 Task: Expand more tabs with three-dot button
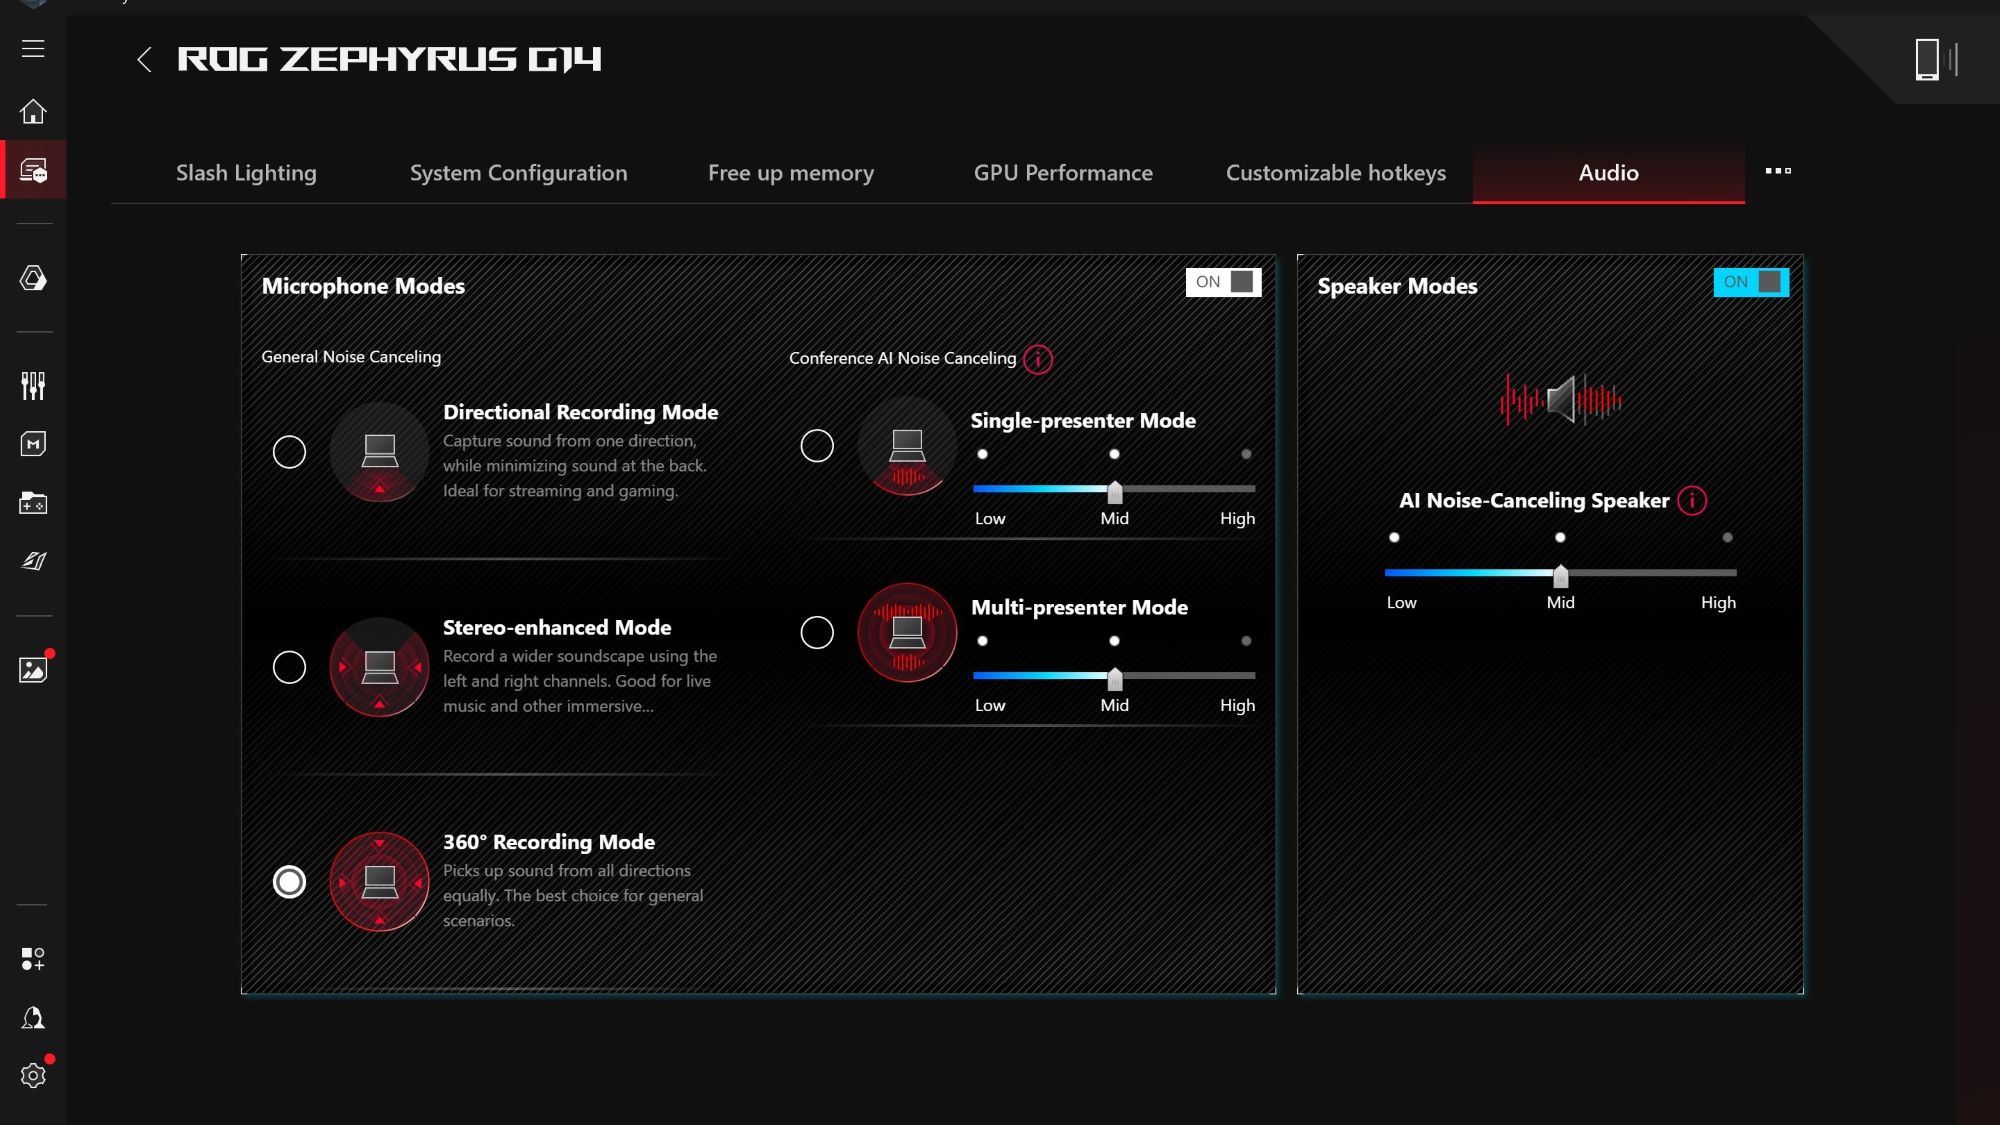pyautogui.click(x=1778, y=171)
